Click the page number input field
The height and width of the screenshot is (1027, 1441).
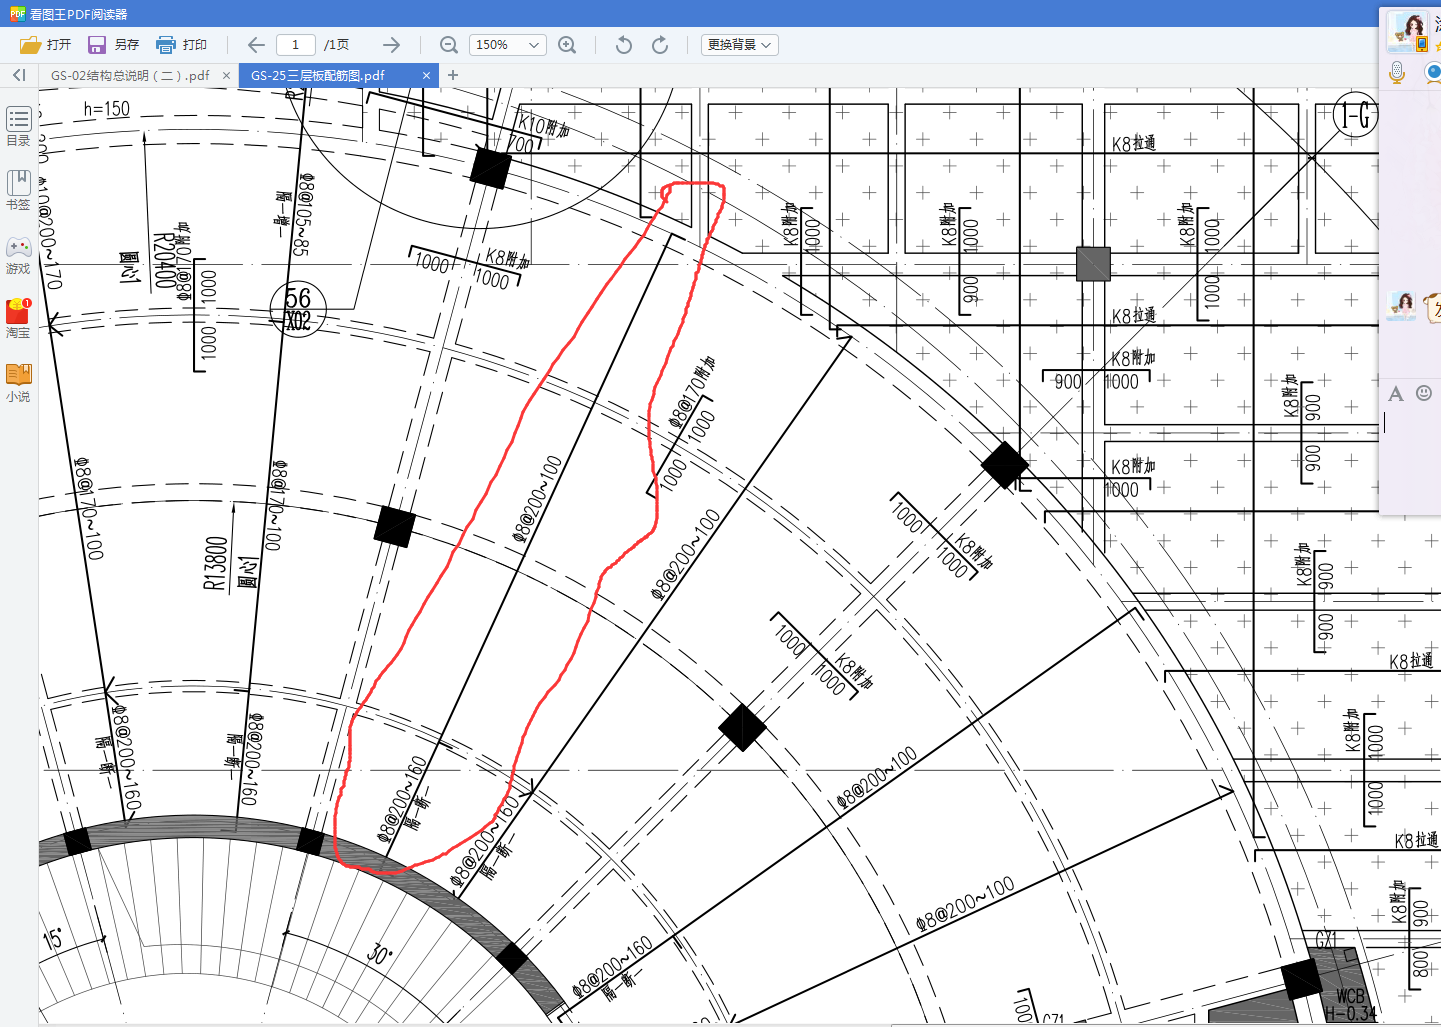[x=295, y=45]
